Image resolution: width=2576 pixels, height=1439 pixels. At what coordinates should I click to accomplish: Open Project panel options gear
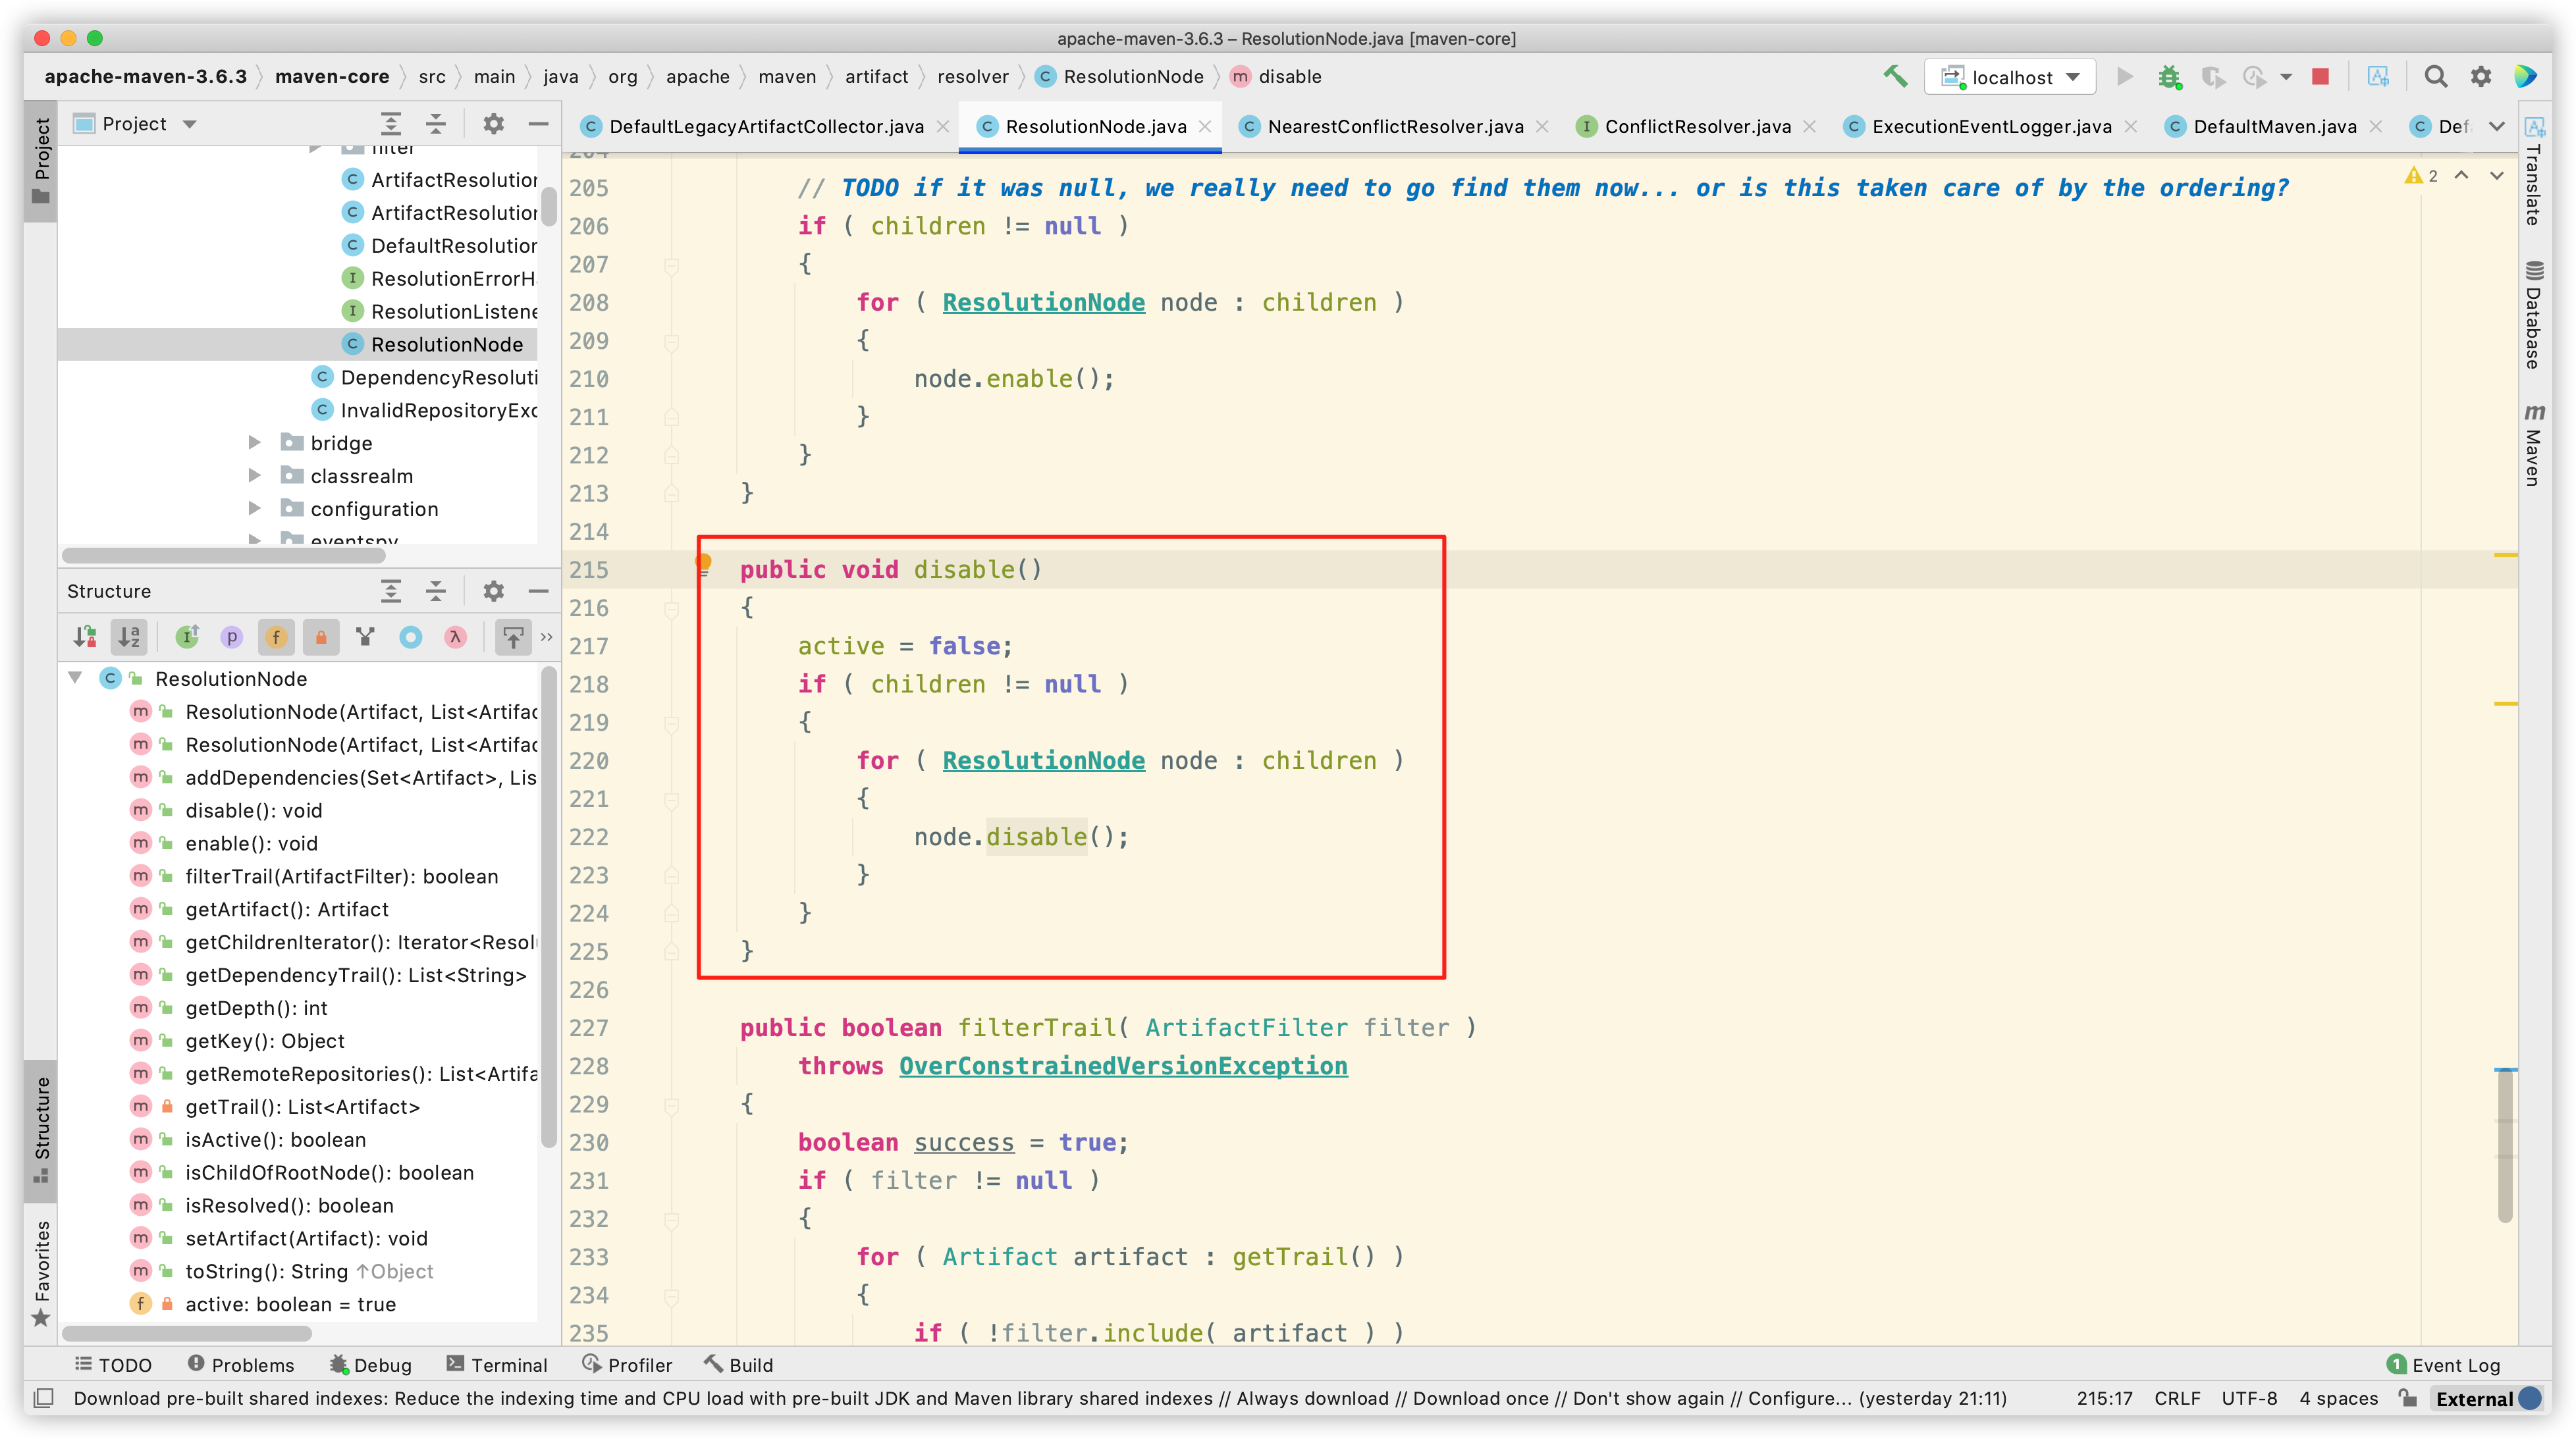click(x=494, y=124)
